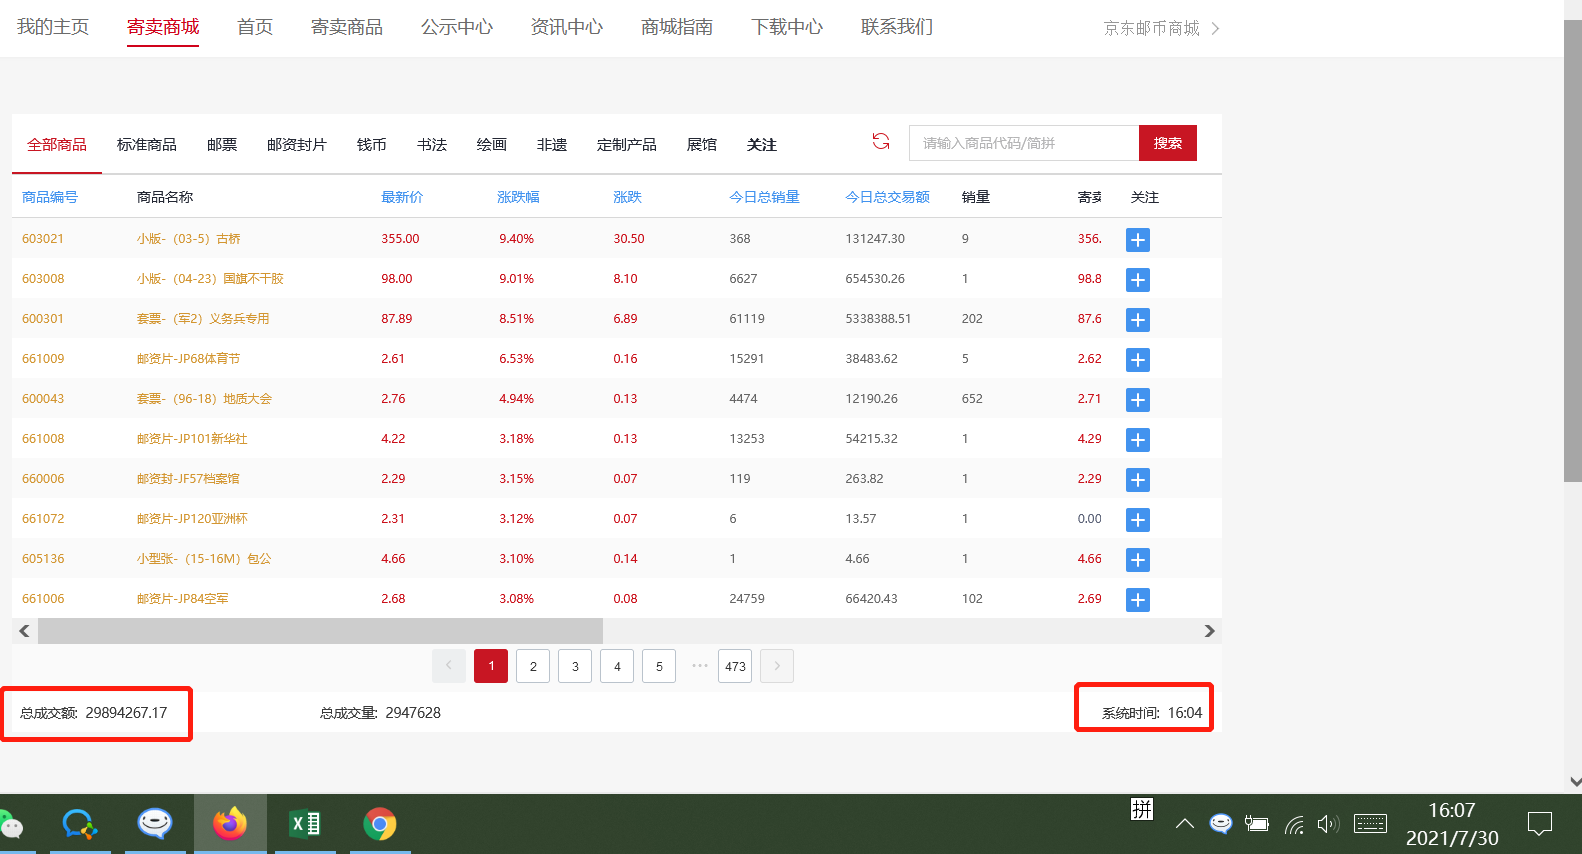Sort by 最新价 column header
Image resolution: width=1582 pixels, height=854 pixels.
(x=402, y=197)
